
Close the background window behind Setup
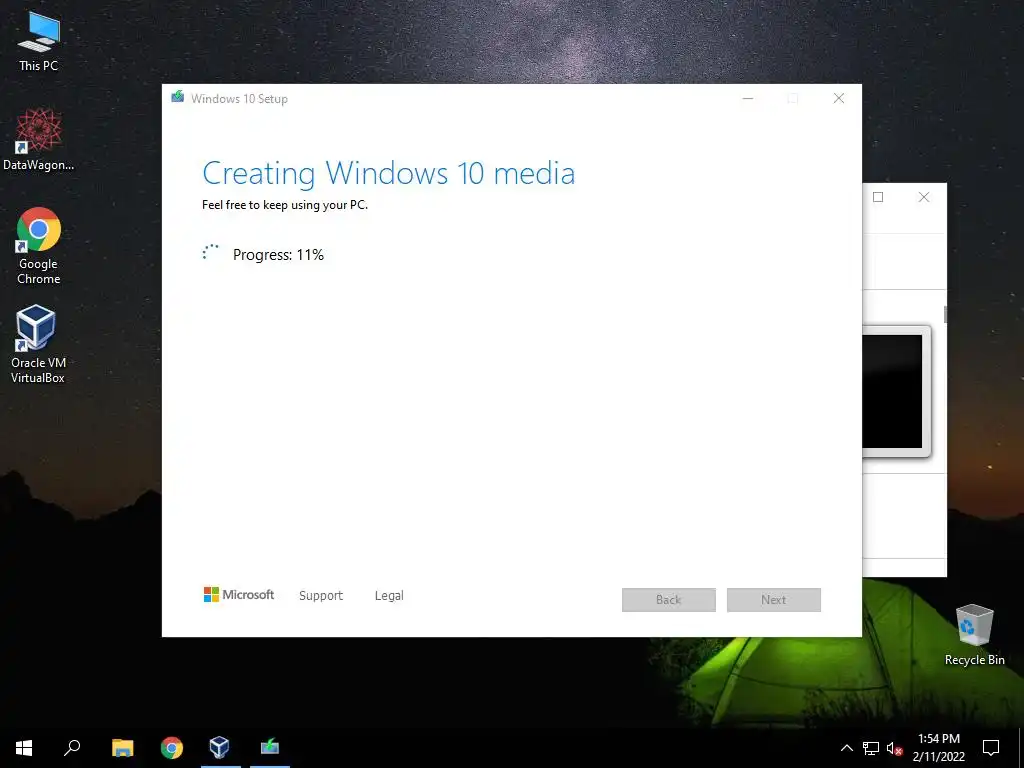tap(924, 197)
